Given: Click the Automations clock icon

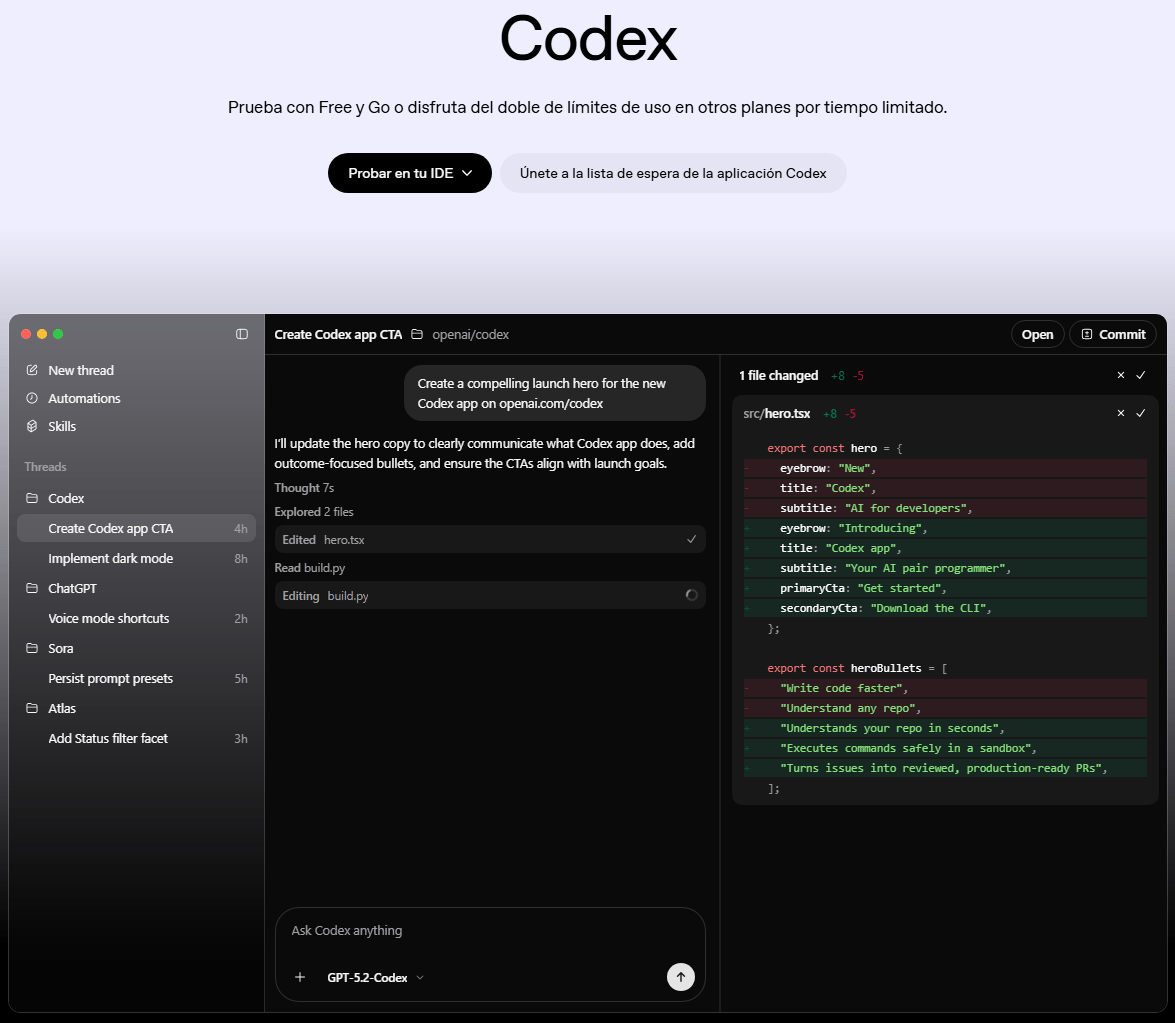Looking at the screenshot, I should [x=31, y=398].
